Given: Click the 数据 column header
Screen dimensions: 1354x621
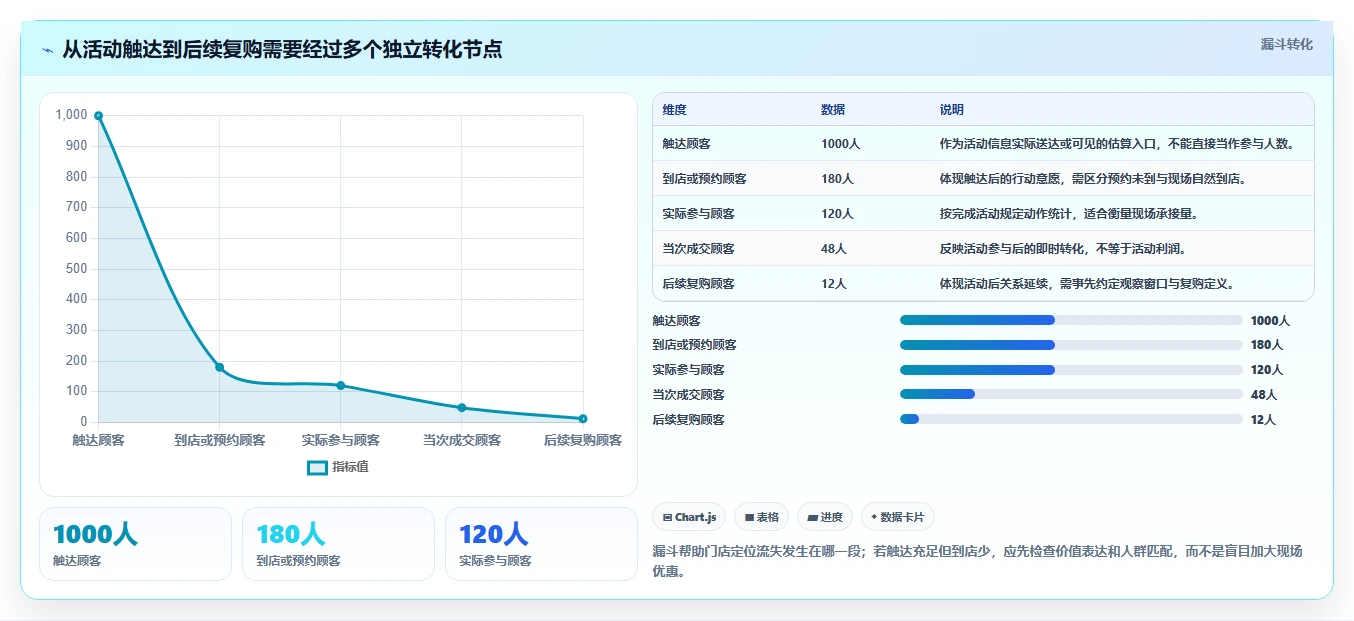Looking at the screenshot, I should click(833, 109).
